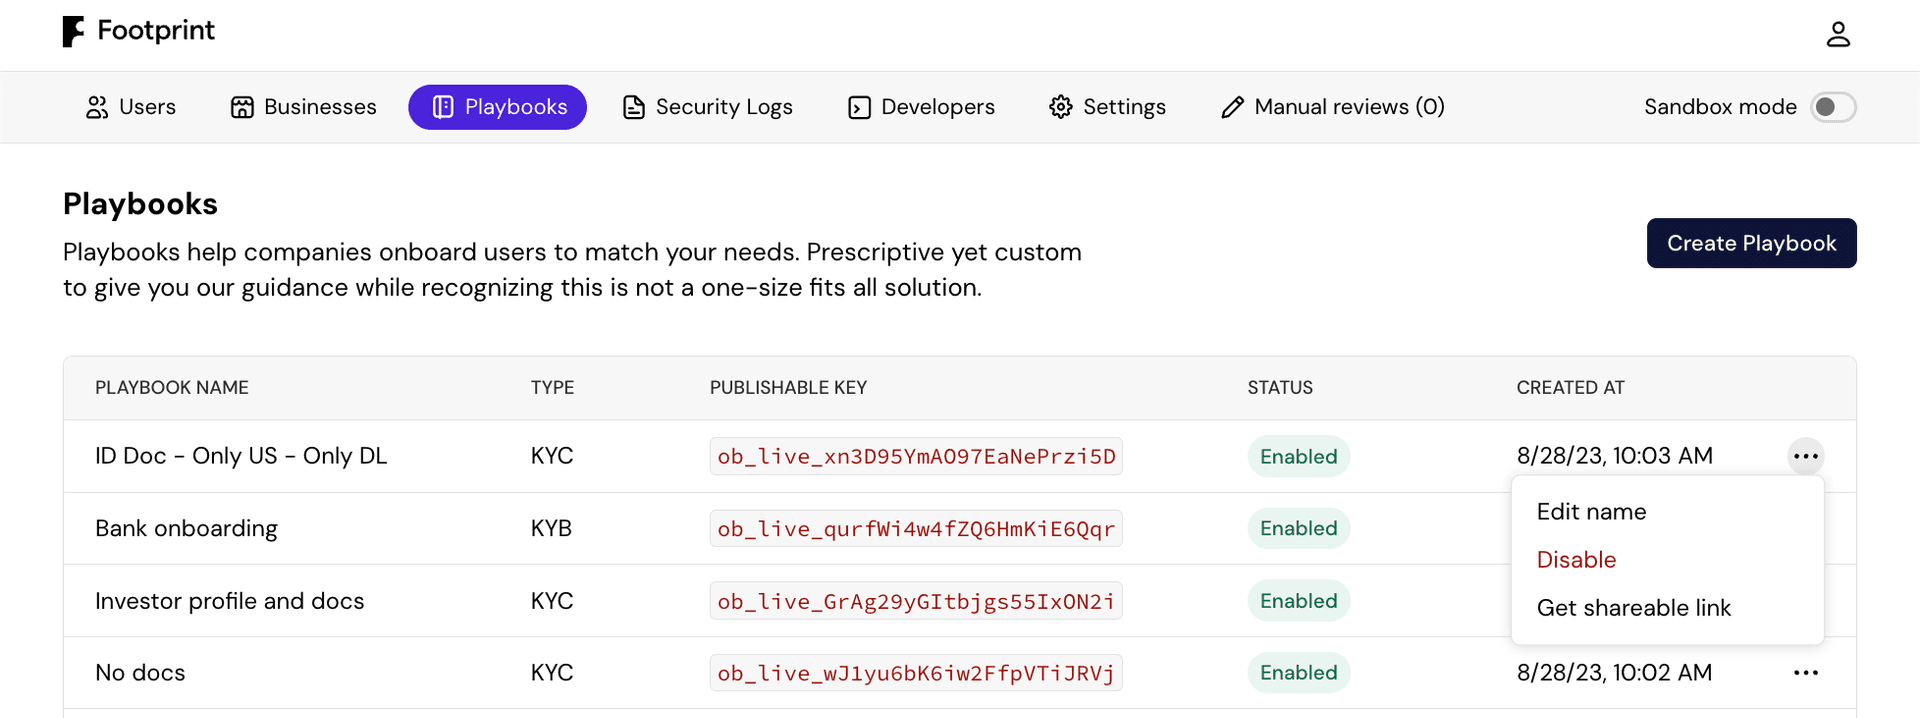Copy key ob_live_xn3D95YmAO97EaNePrzi5D
Screen dimensions: 1920x718
916,456
